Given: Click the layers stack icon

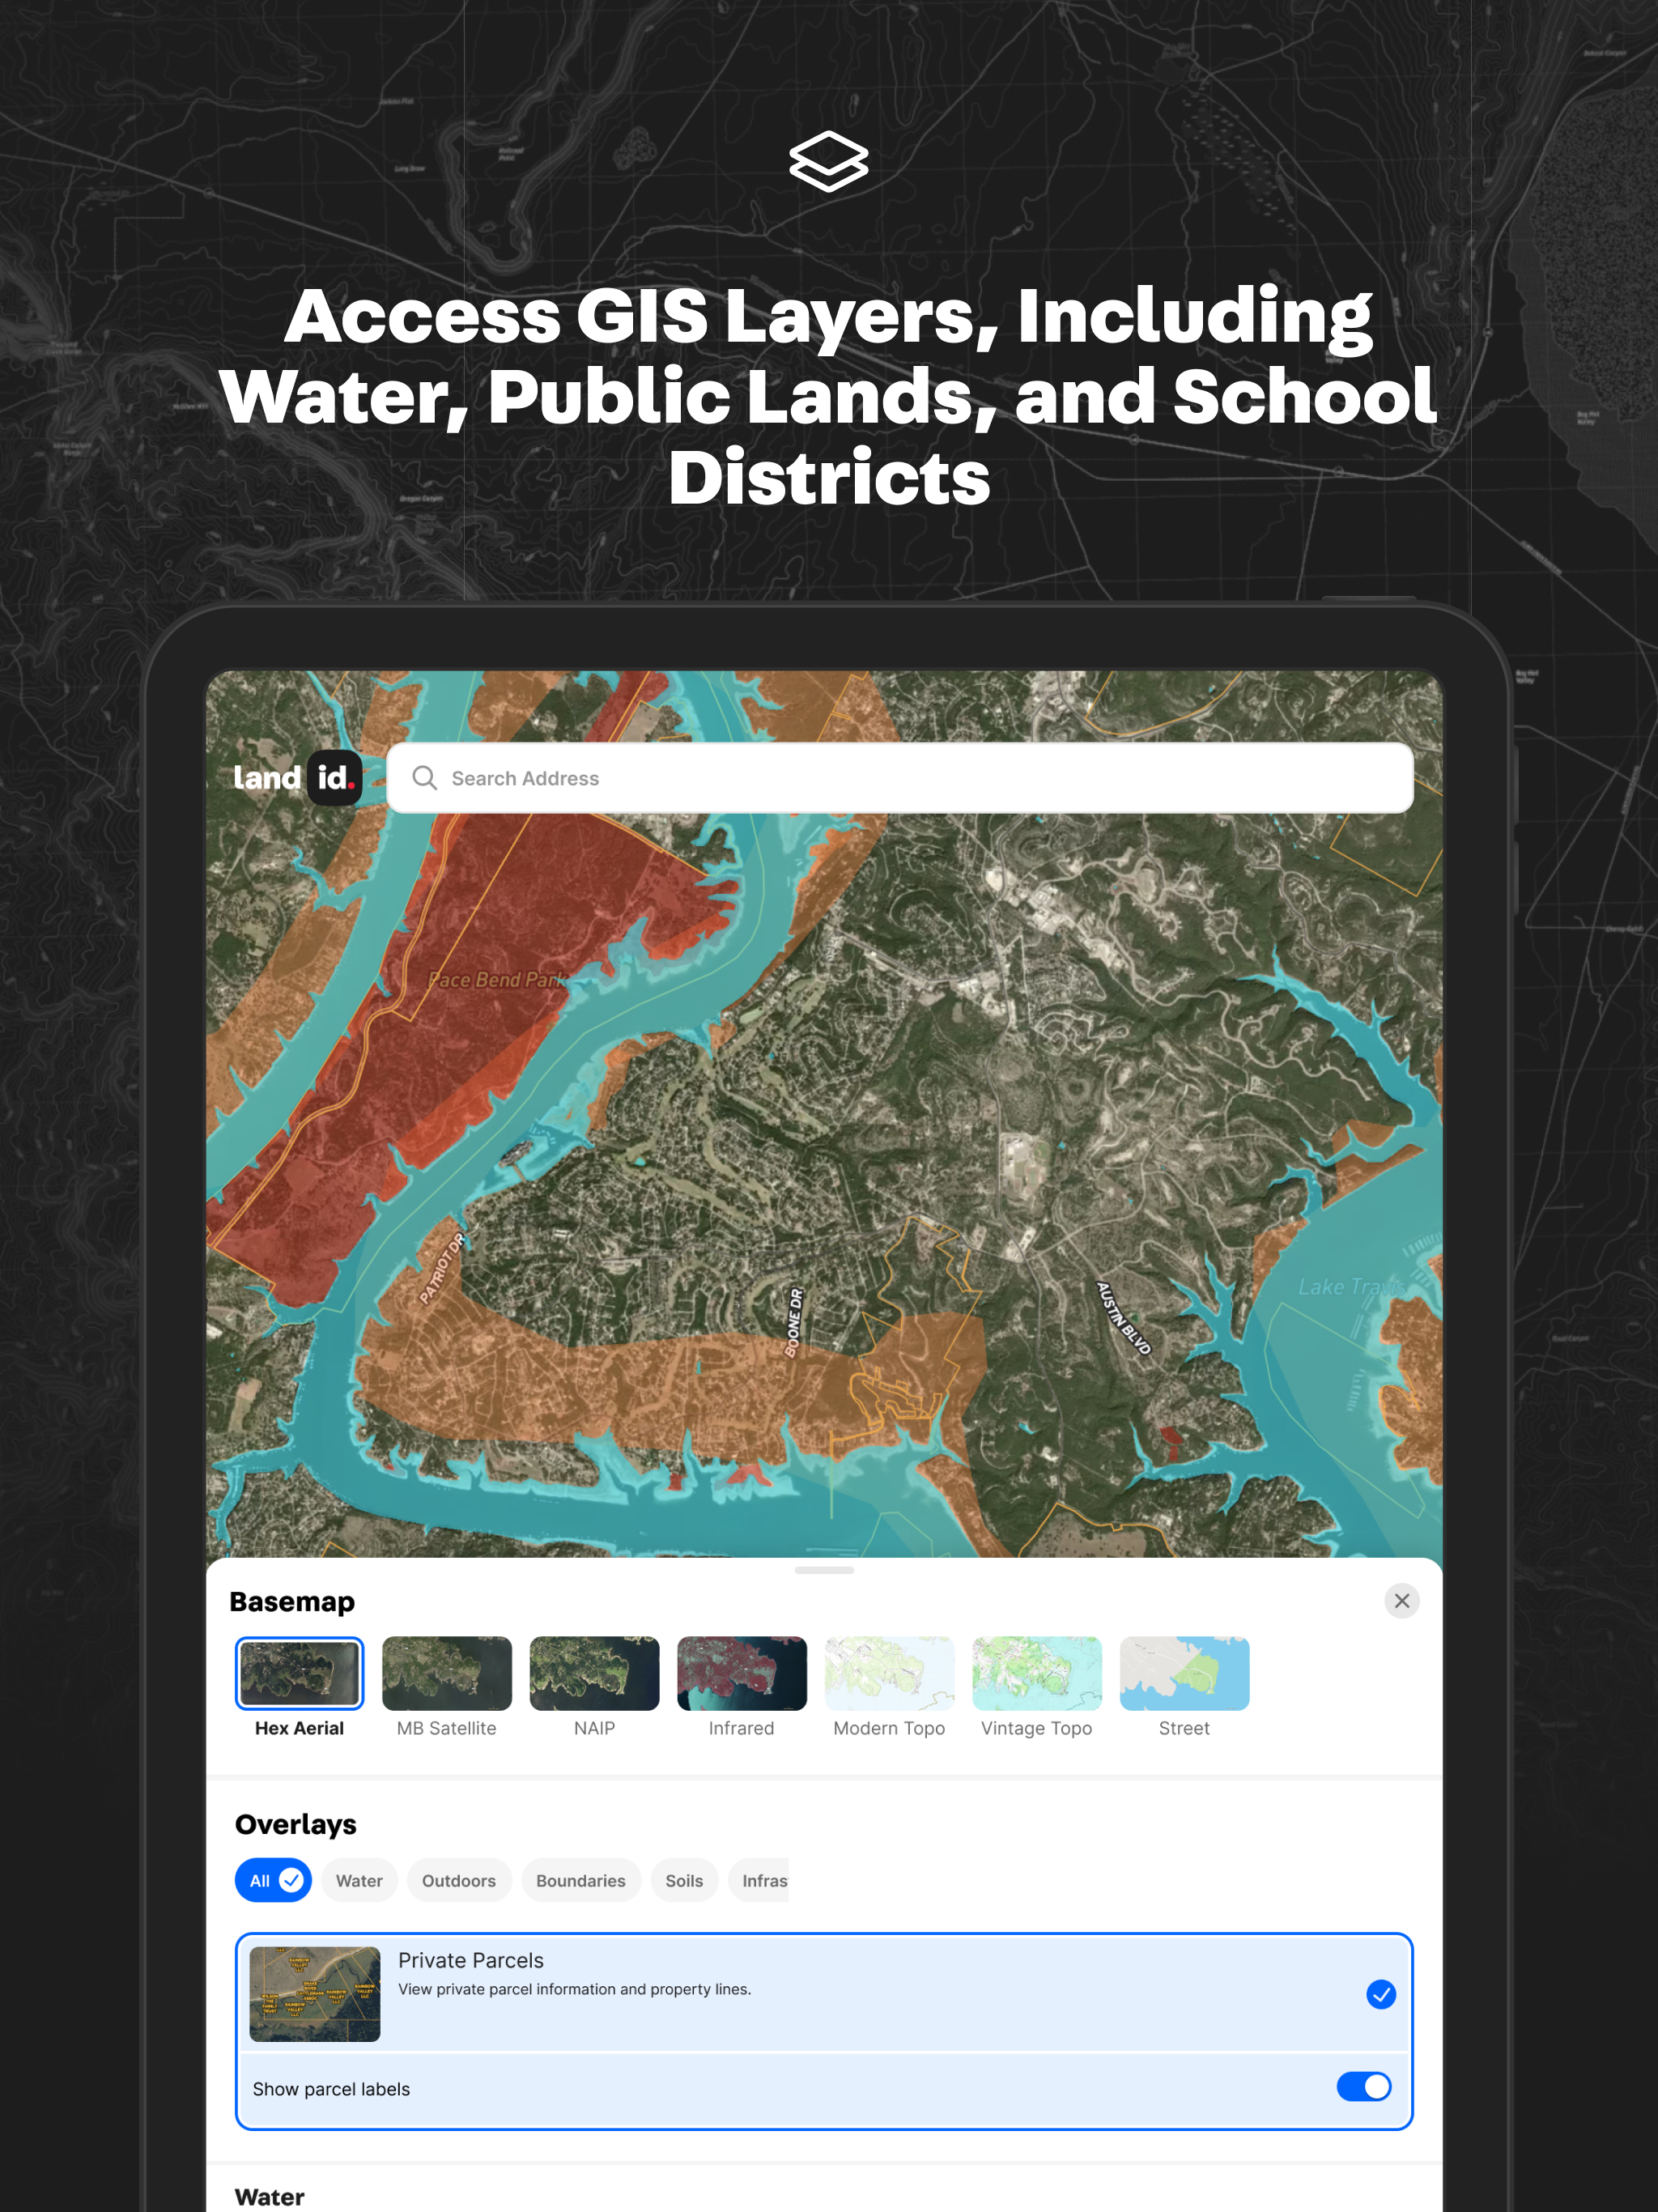Looking at the screenshot, I should point(828,161).
